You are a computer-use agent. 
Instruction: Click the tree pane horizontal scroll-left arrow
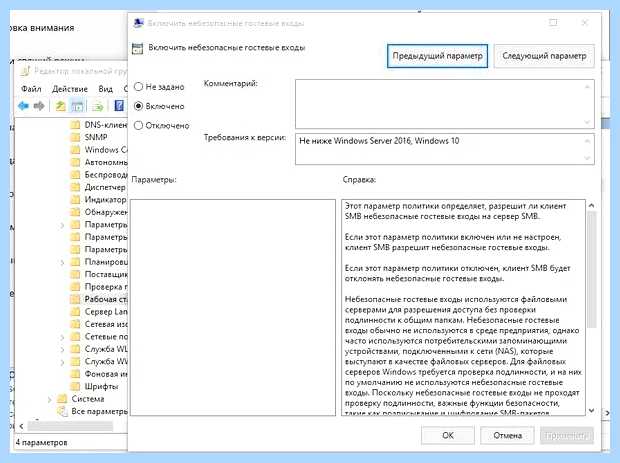pyautogui.click(x=21, y=426)
